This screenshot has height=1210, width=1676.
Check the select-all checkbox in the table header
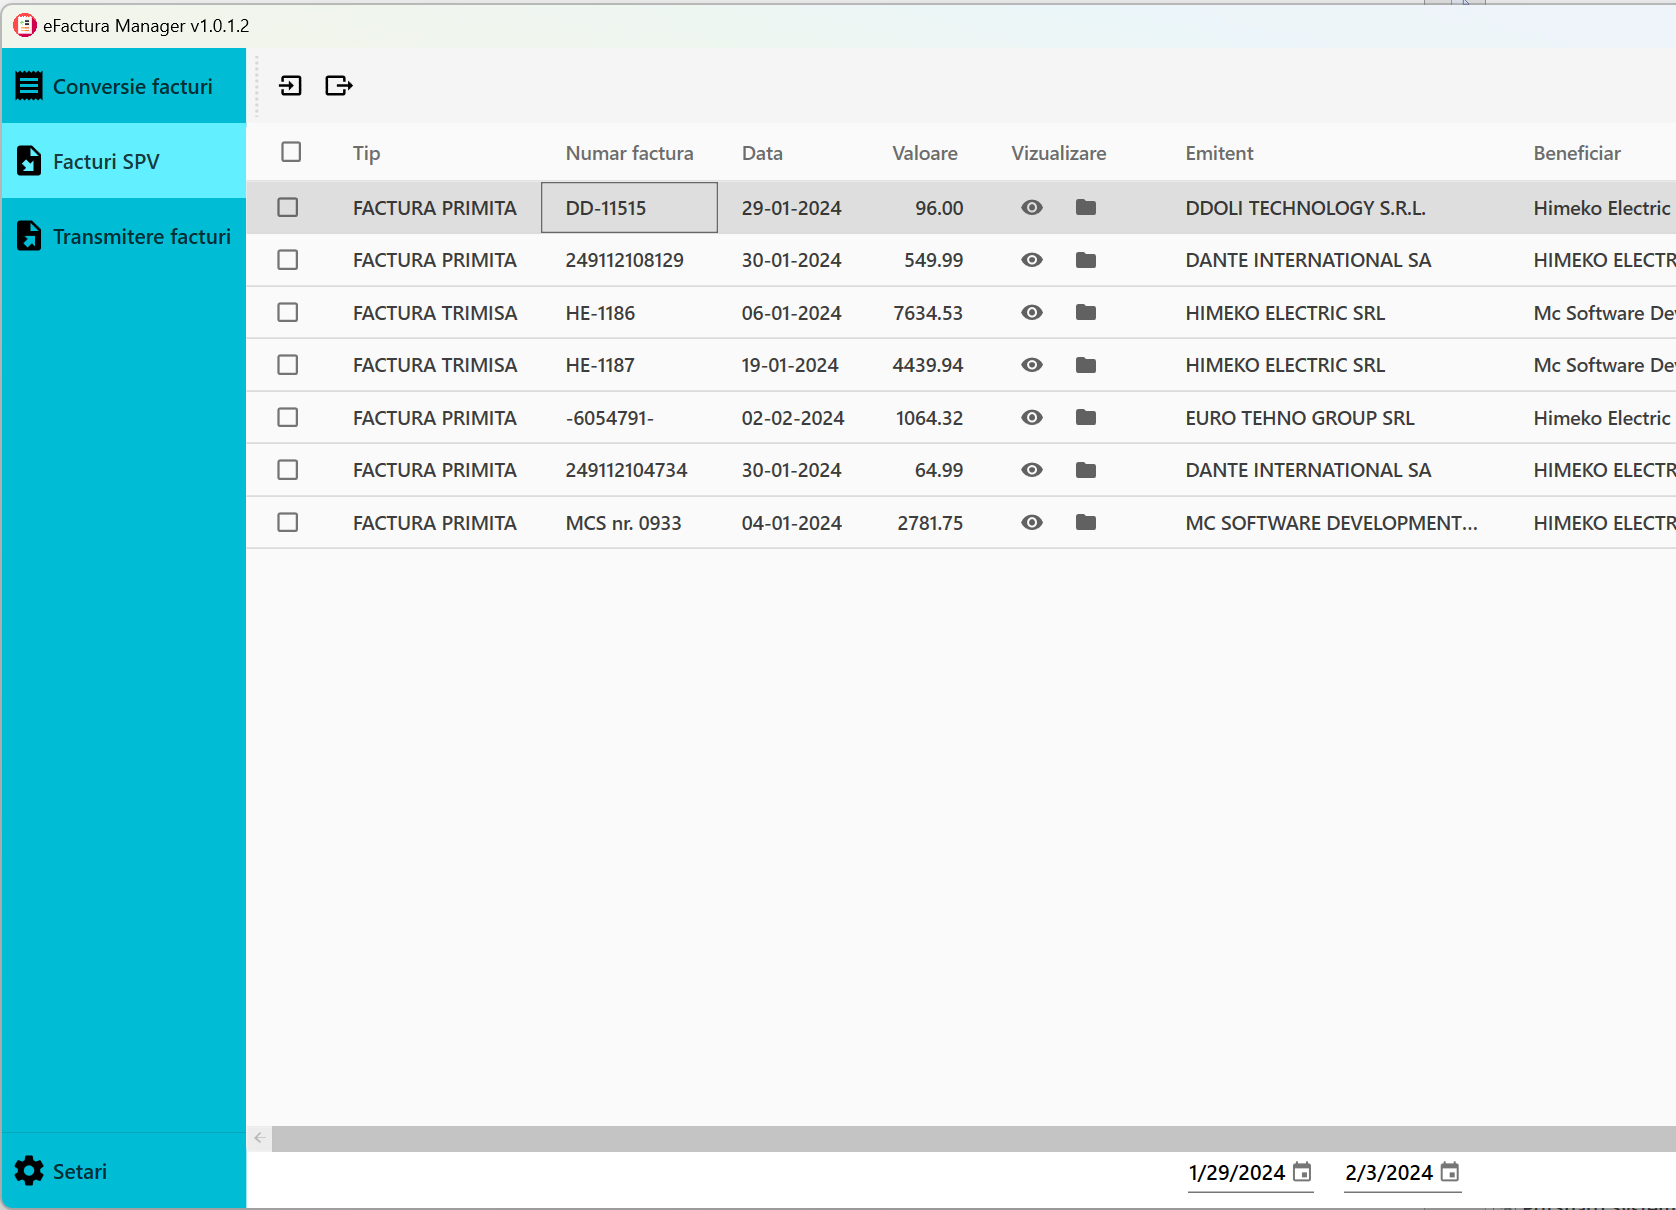coord(290,152)
